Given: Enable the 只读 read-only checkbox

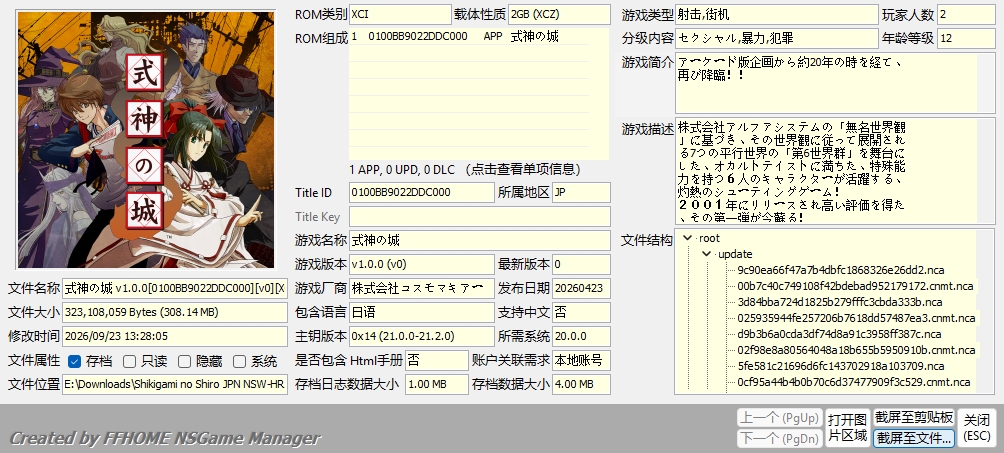Looking at the screenshot, I should click(129, 361).
